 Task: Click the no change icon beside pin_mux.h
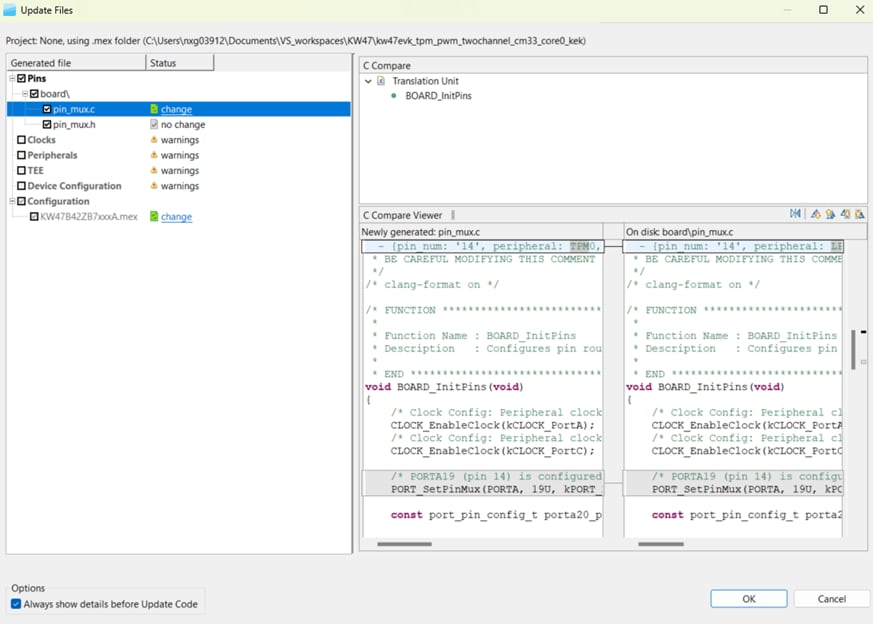pos(153,125)
